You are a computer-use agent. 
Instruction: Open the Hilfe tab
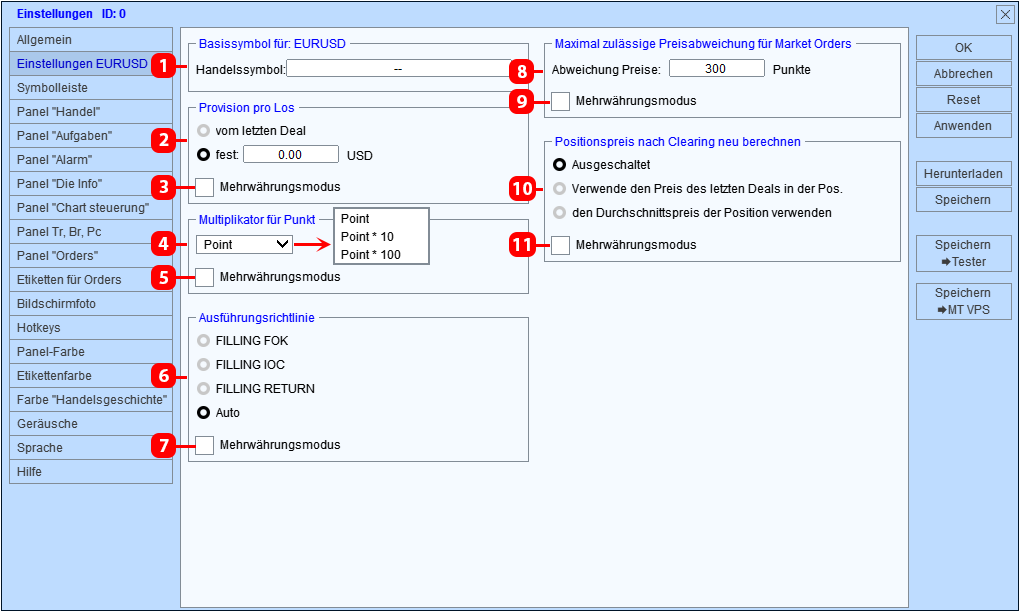pos(91,472)
